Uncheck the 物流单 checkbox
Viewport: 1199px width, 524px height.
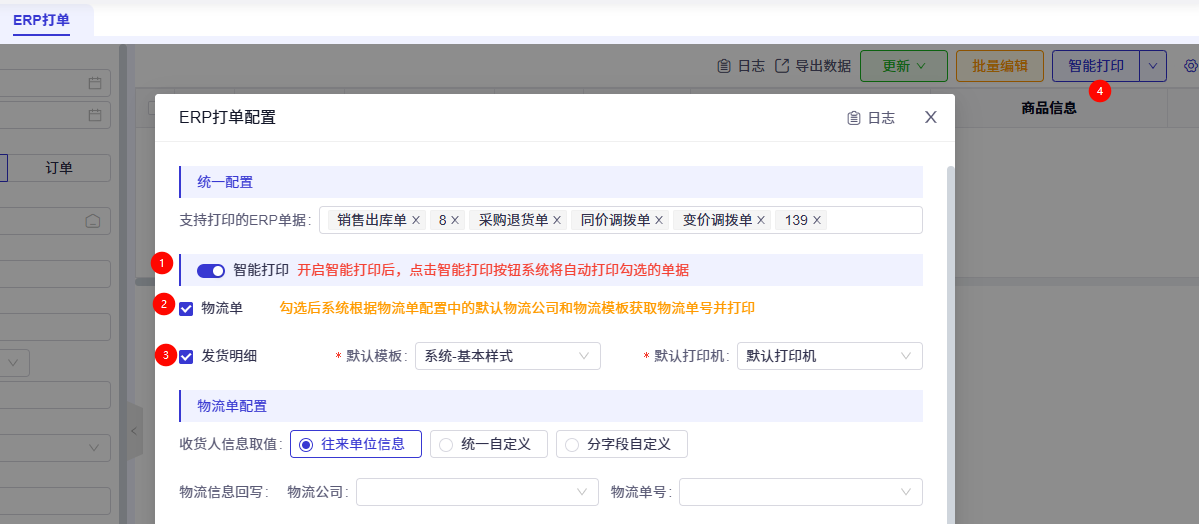pyautogui.click(x=186, y=309)
